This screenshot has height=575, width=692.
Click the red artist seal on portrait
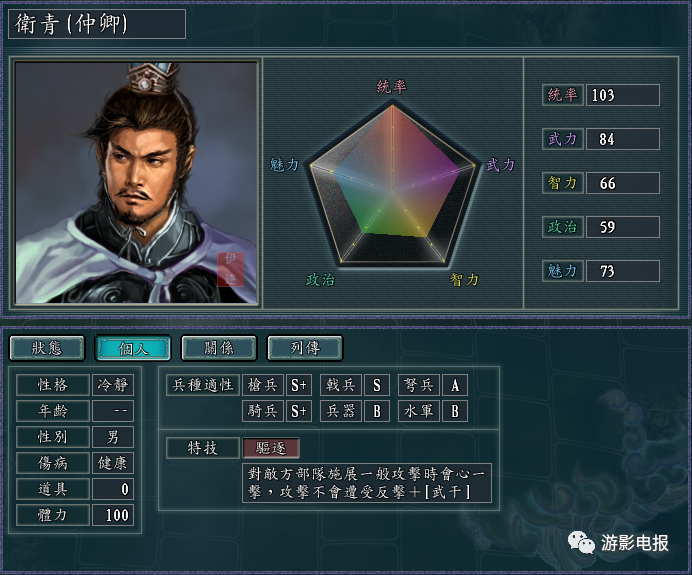click(x=230, y=269)
